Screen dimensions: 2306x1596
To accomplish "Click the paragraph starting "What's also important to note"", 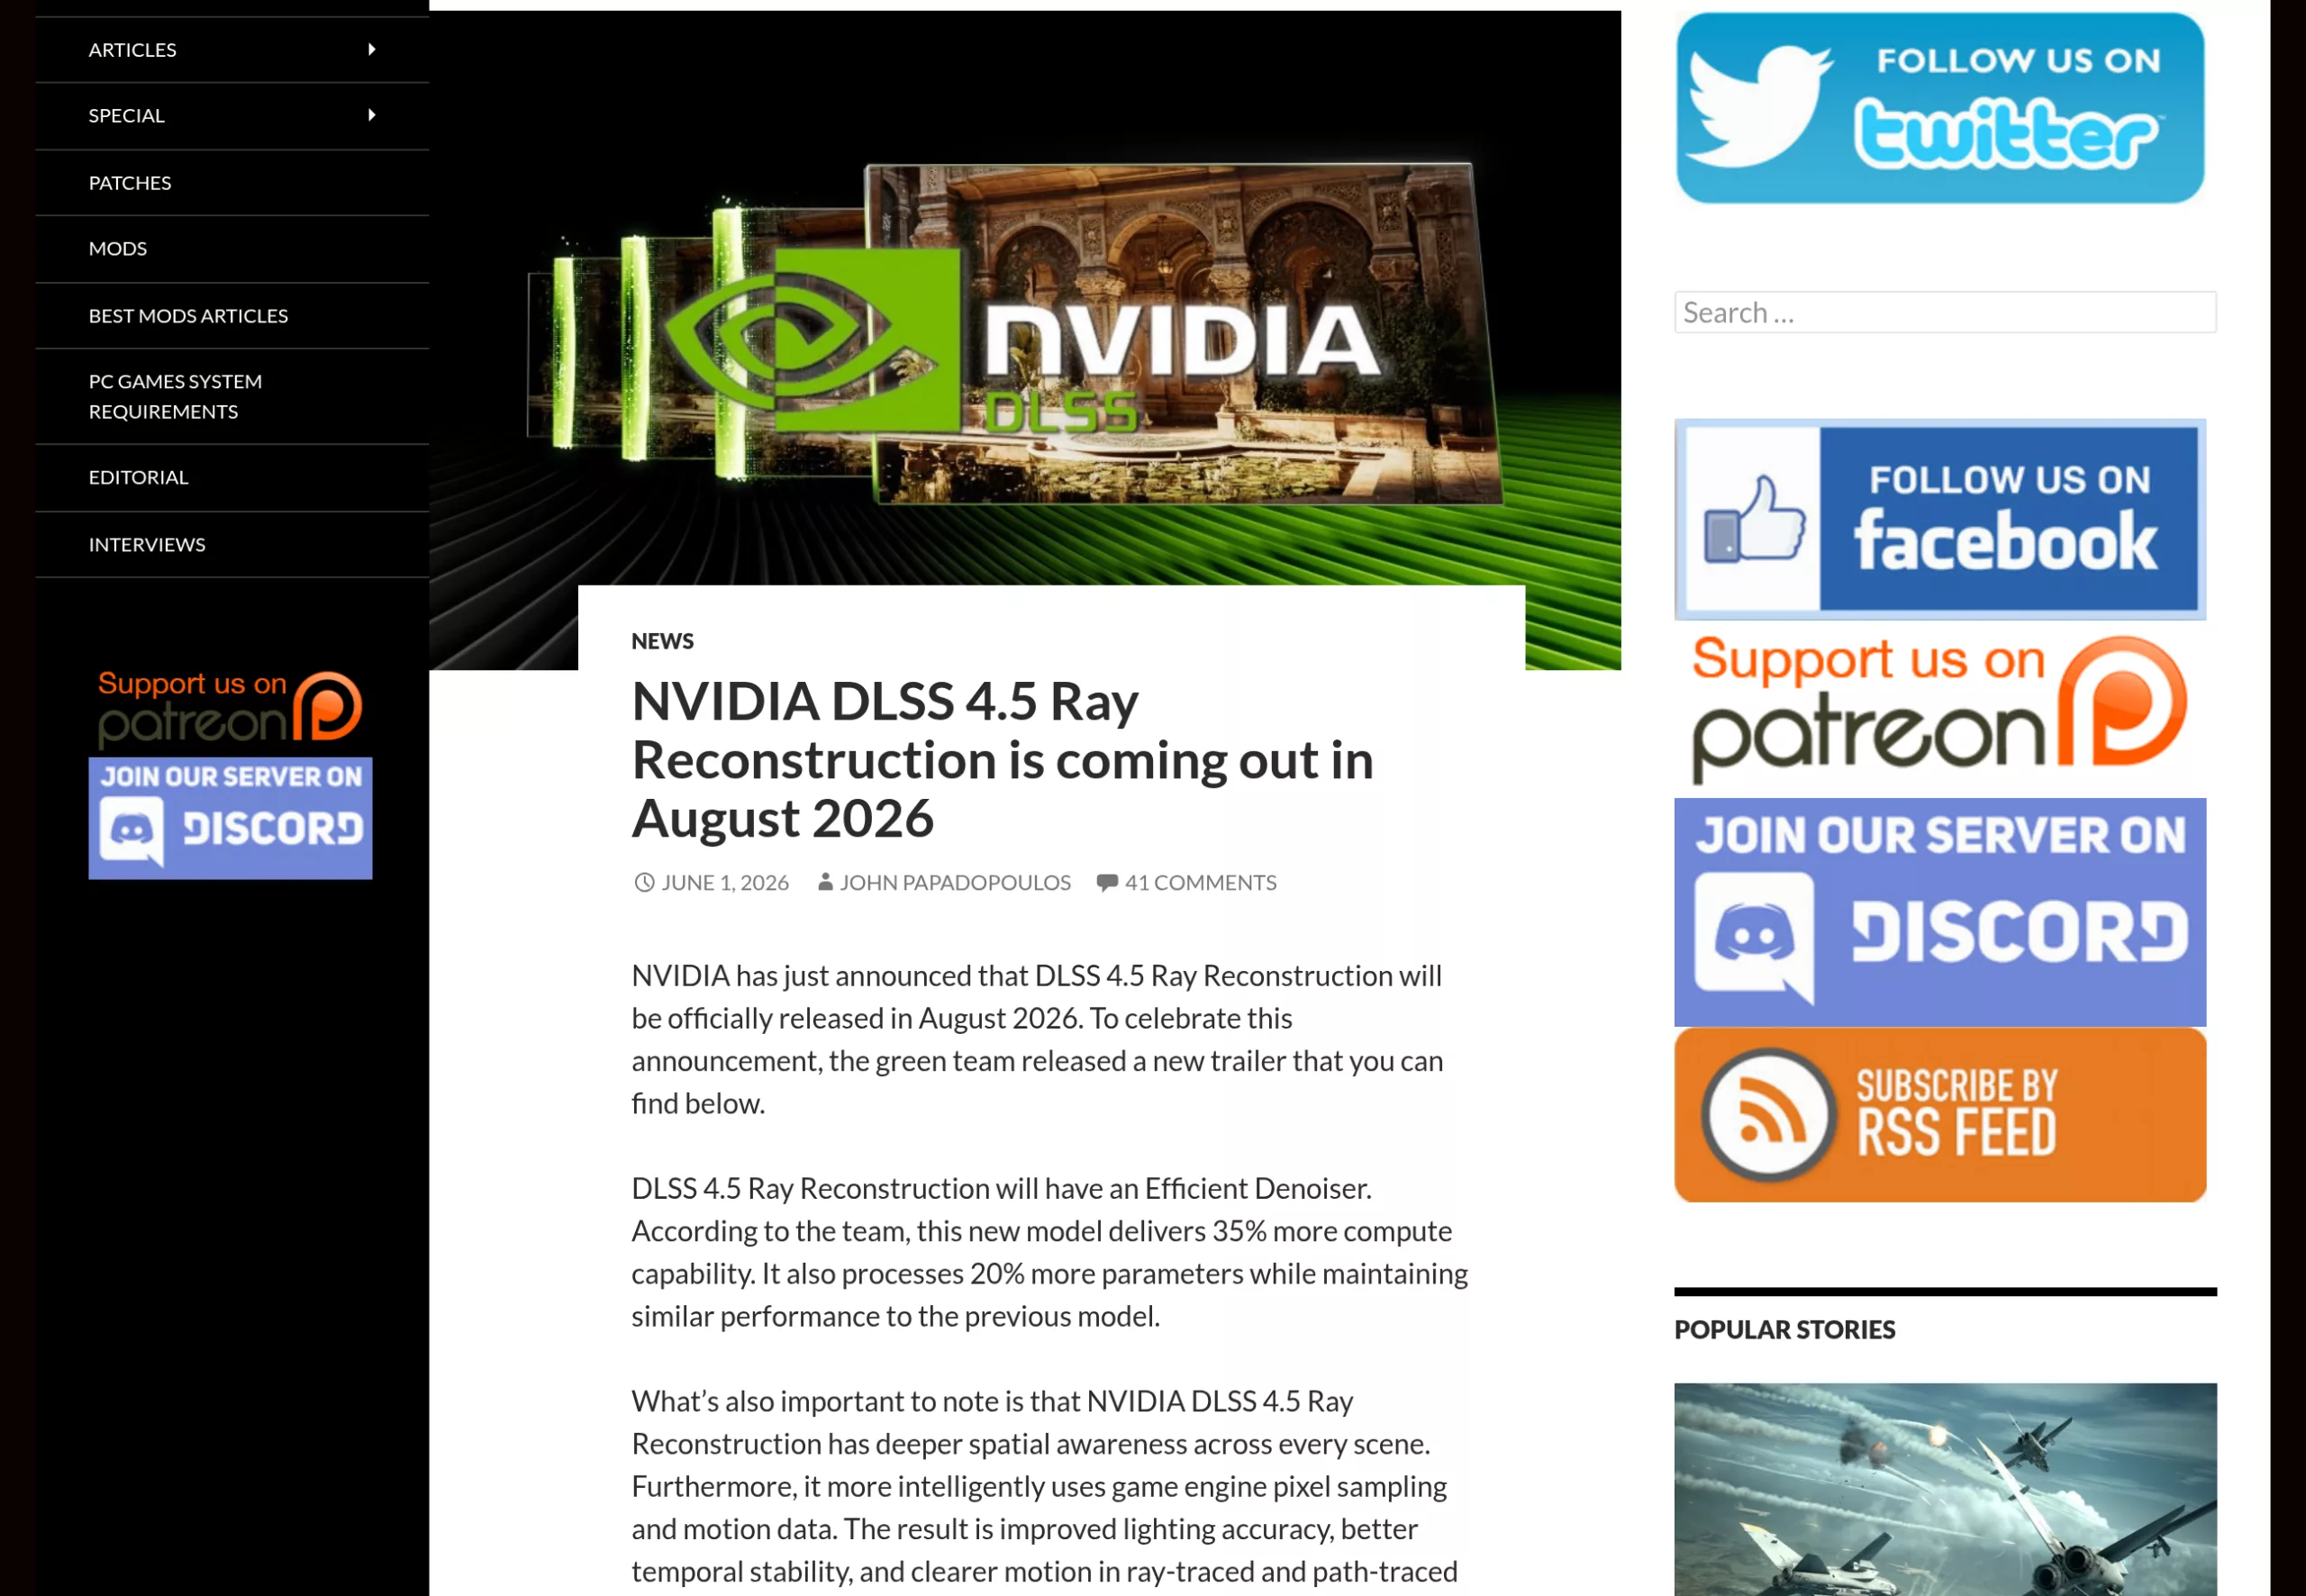I will [1044, 1486].
